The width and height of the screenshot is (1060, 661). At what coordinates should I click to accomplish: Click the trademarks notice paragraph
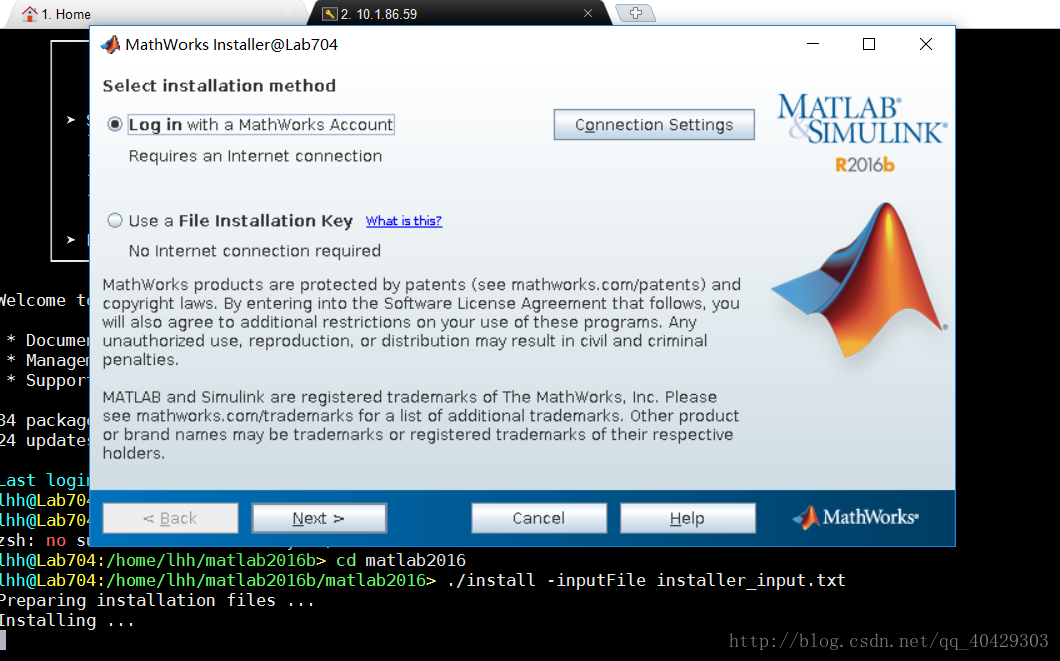(420, 425)
